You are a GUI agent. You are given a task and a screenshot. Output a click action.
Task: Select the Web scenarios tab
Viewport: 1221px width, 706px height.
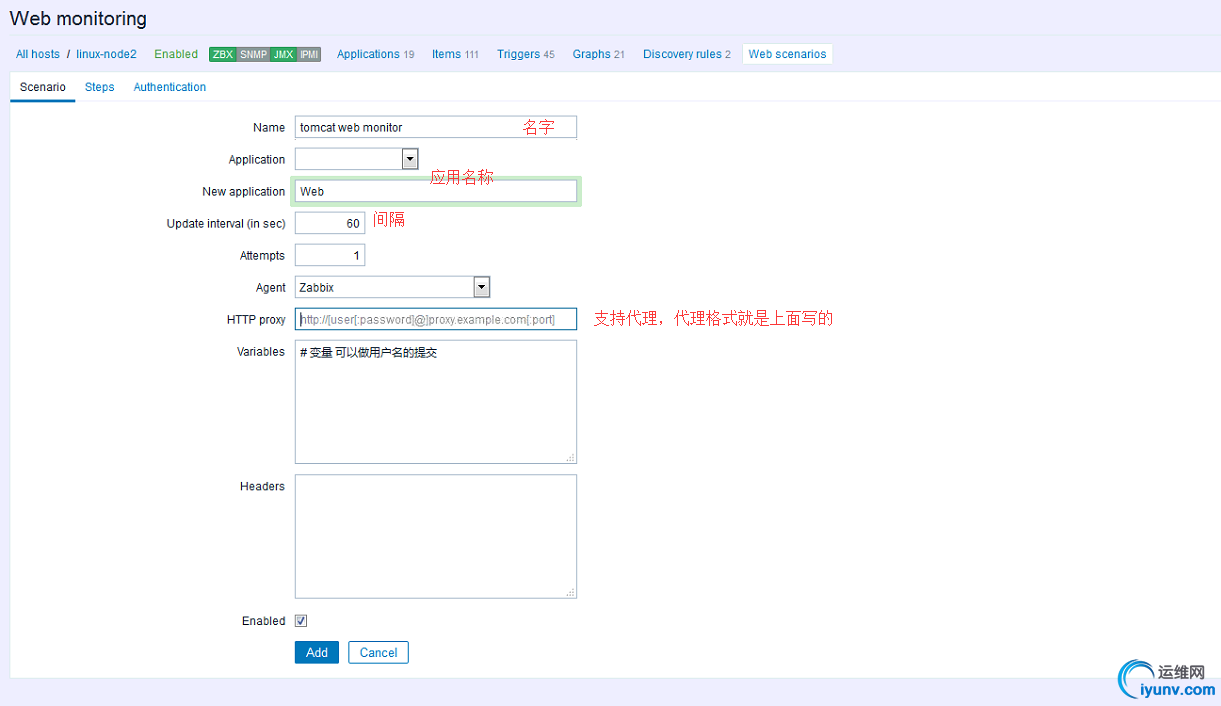[x=788, y=54]
